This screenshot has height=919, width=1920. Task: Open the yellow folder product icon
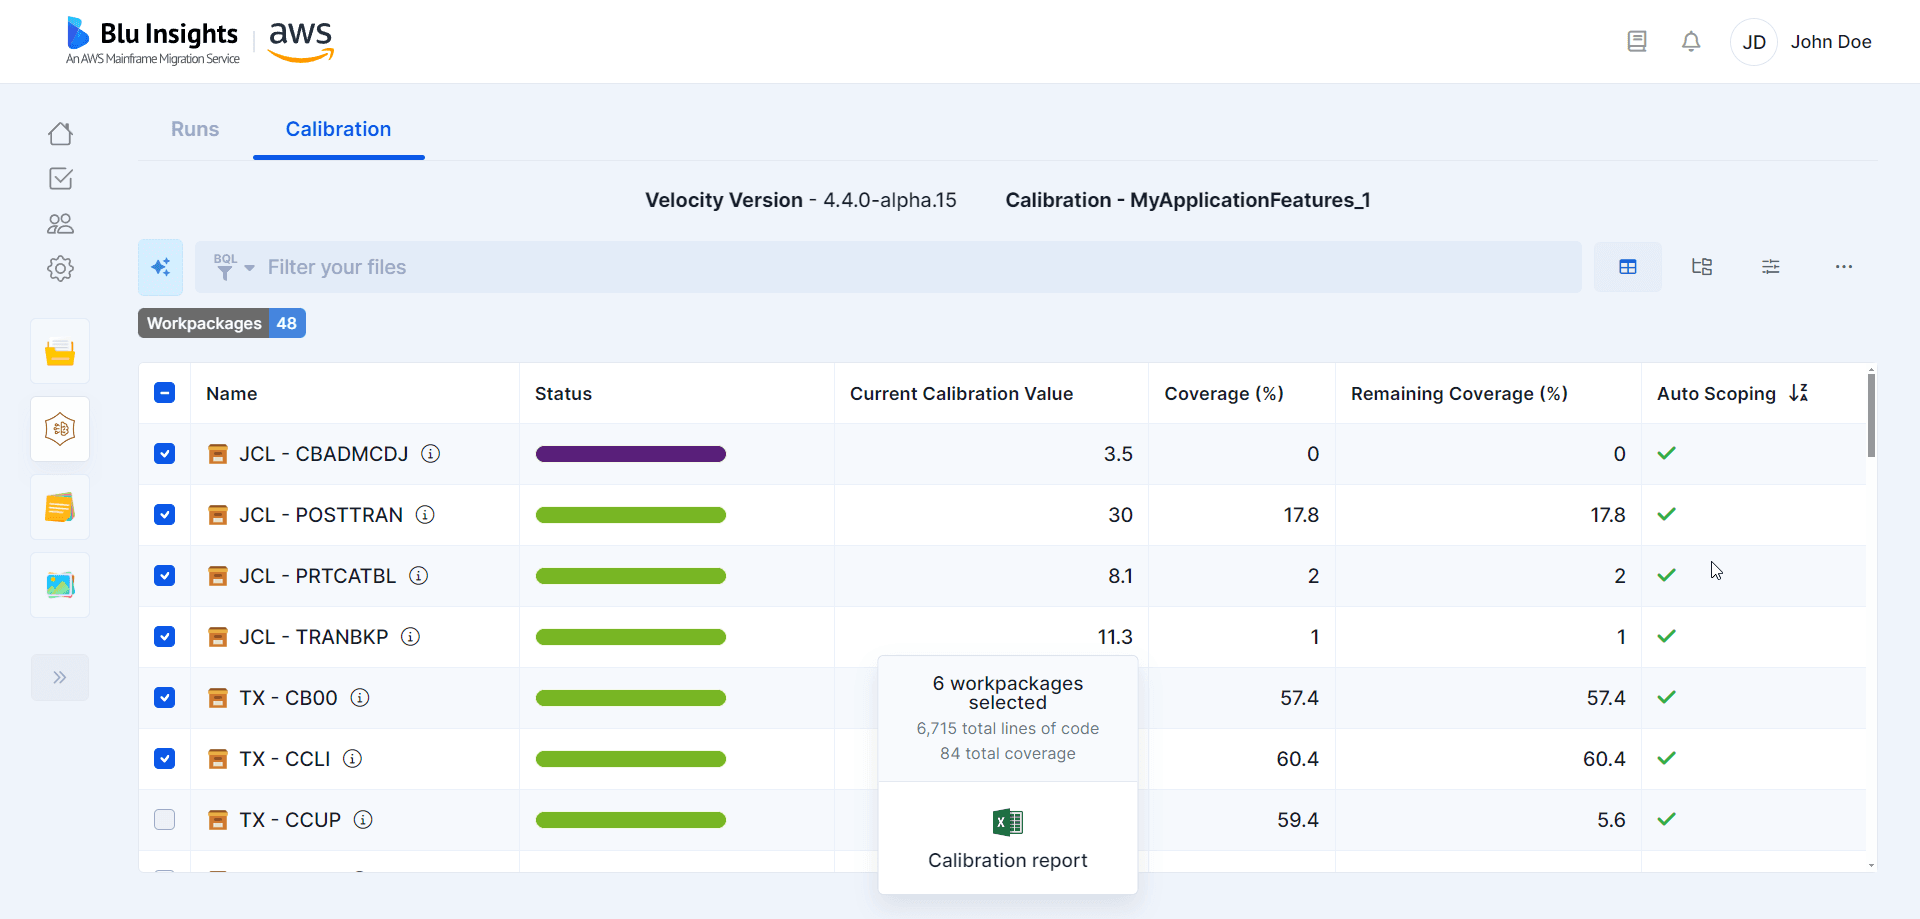click(60, 352)
